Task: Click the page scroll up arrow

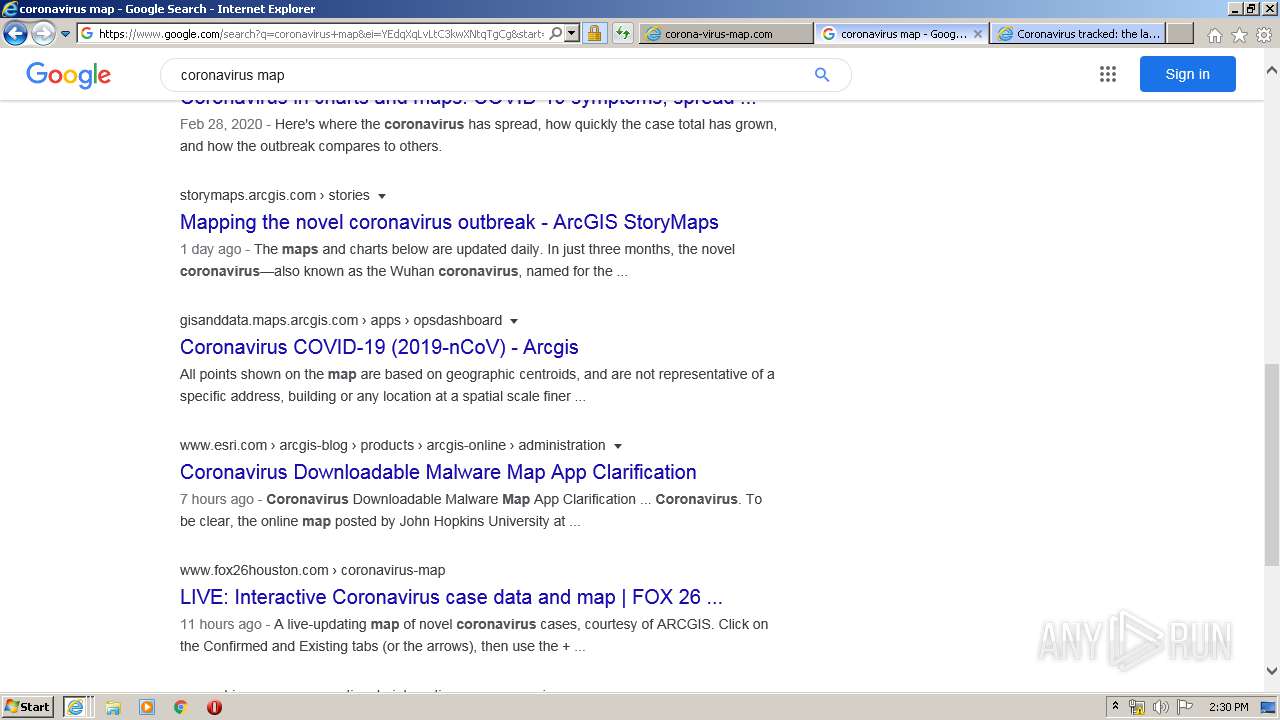Action: point(1271,70)
